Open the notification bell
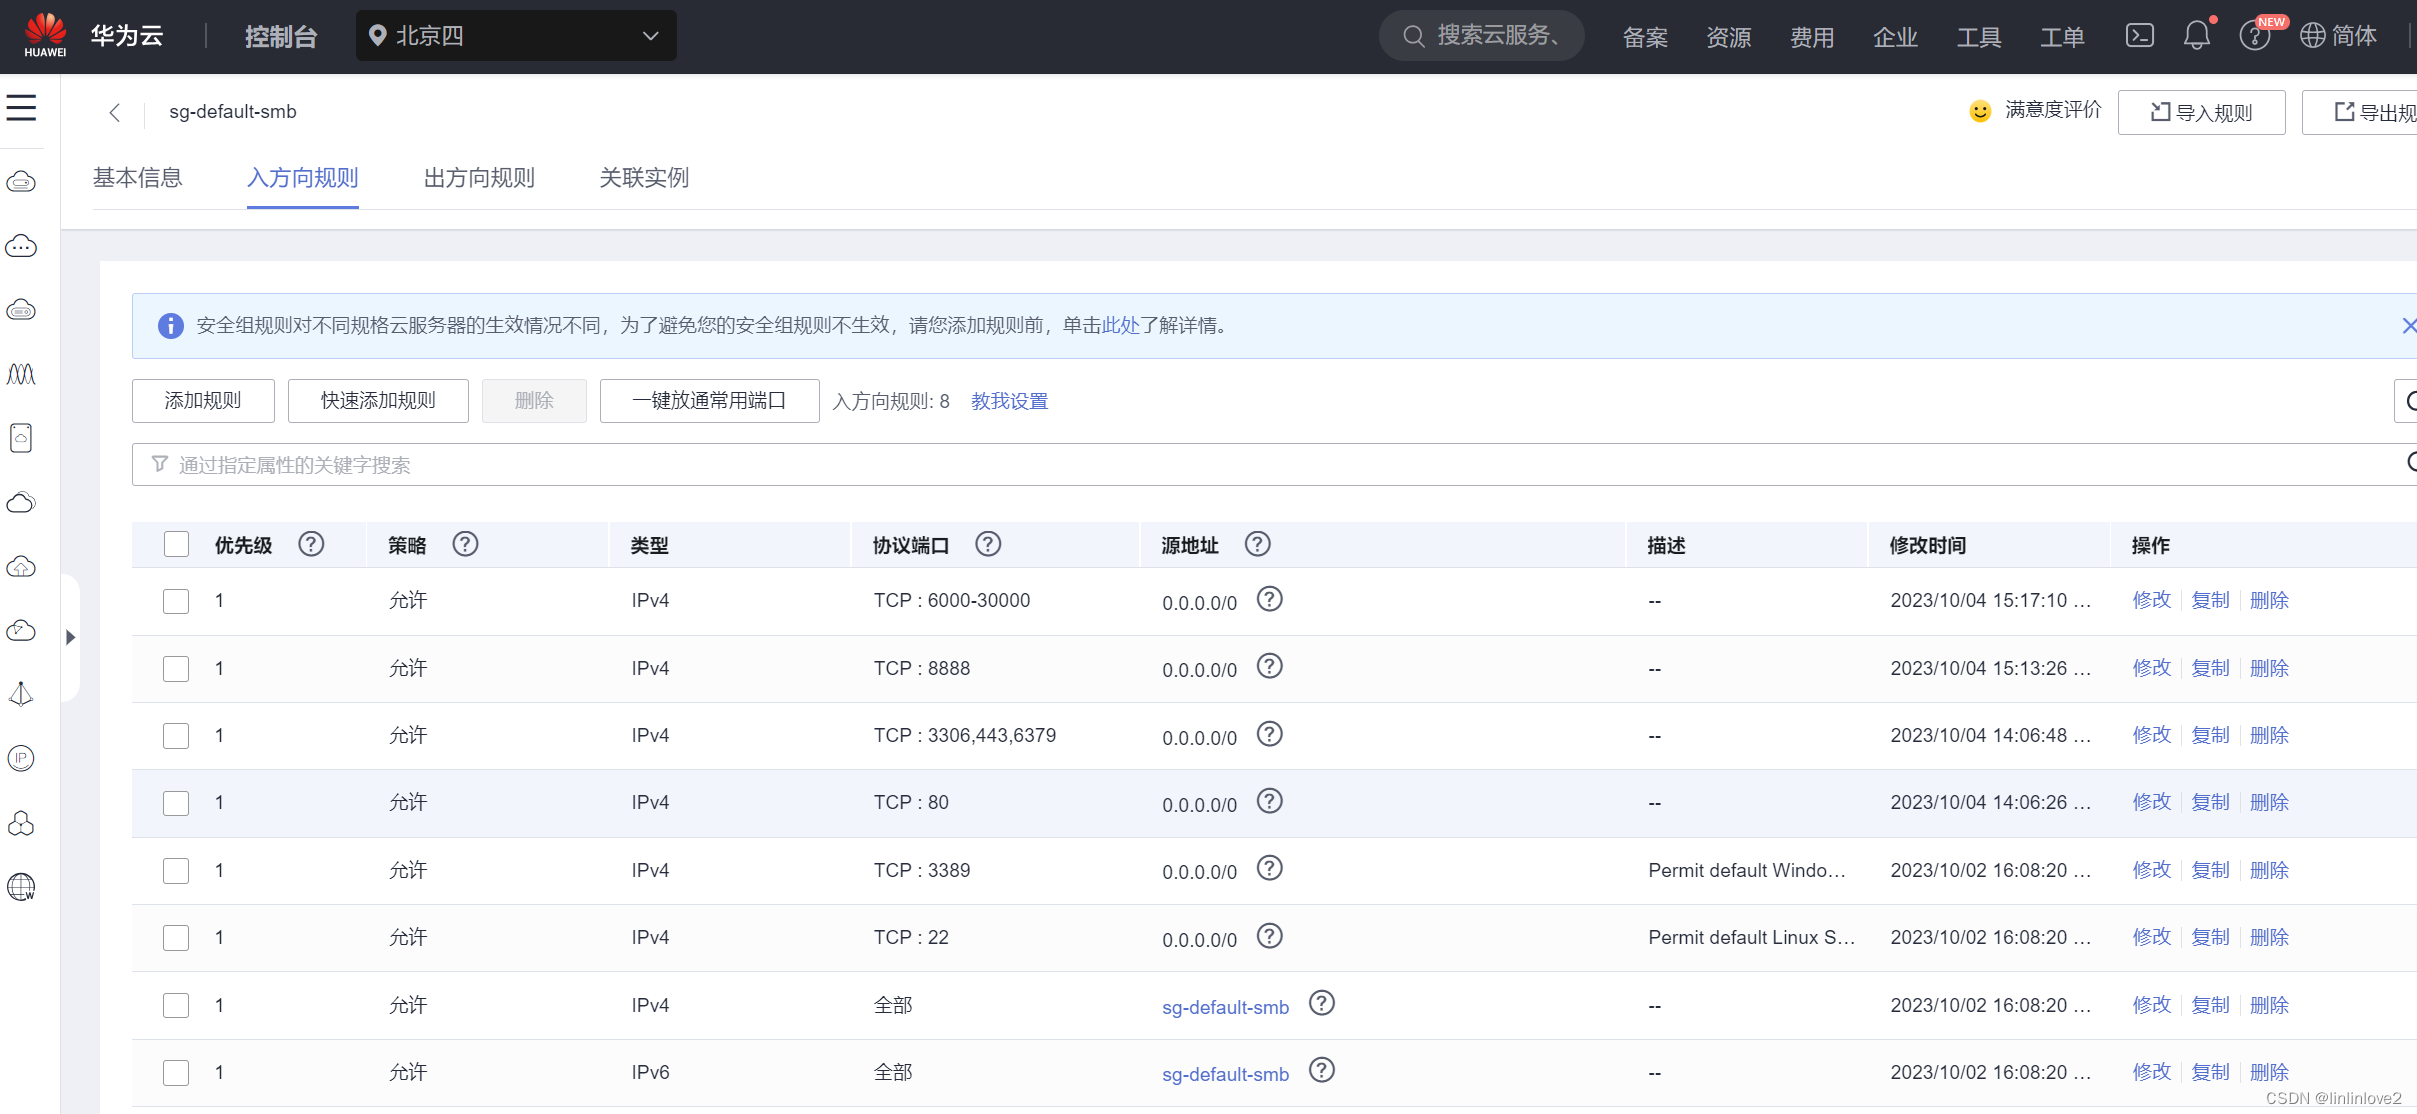2417x1114 pixels. click(2197, 36)
